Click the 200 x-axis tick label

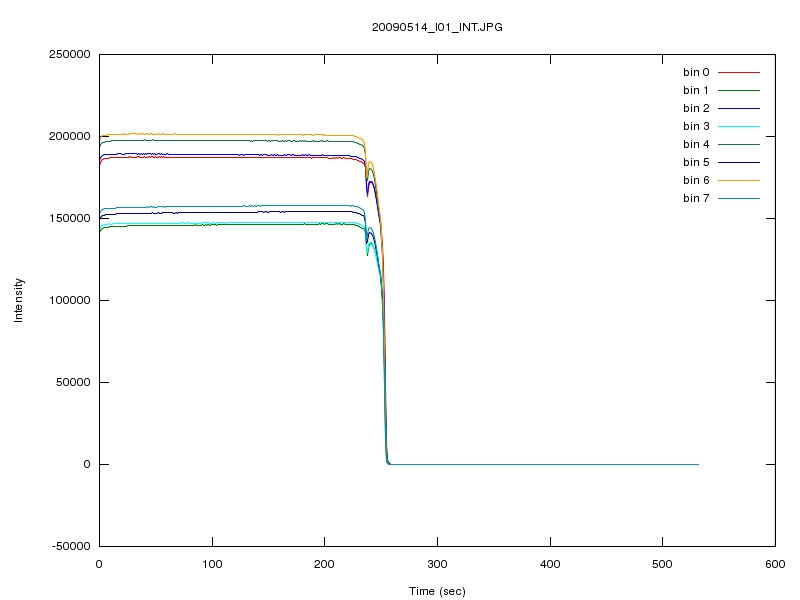[x=324, y=564]
